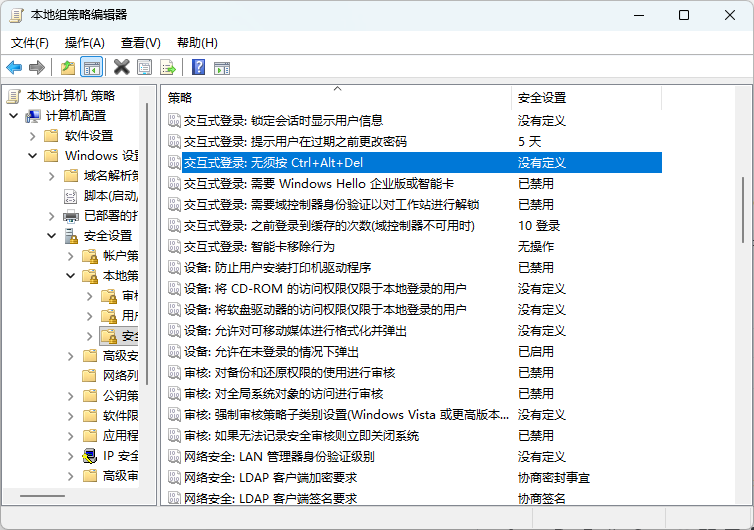This screenshot has height=530, width=754.
Task: Select the 高级审 tree item
Action: coord(120,476)
